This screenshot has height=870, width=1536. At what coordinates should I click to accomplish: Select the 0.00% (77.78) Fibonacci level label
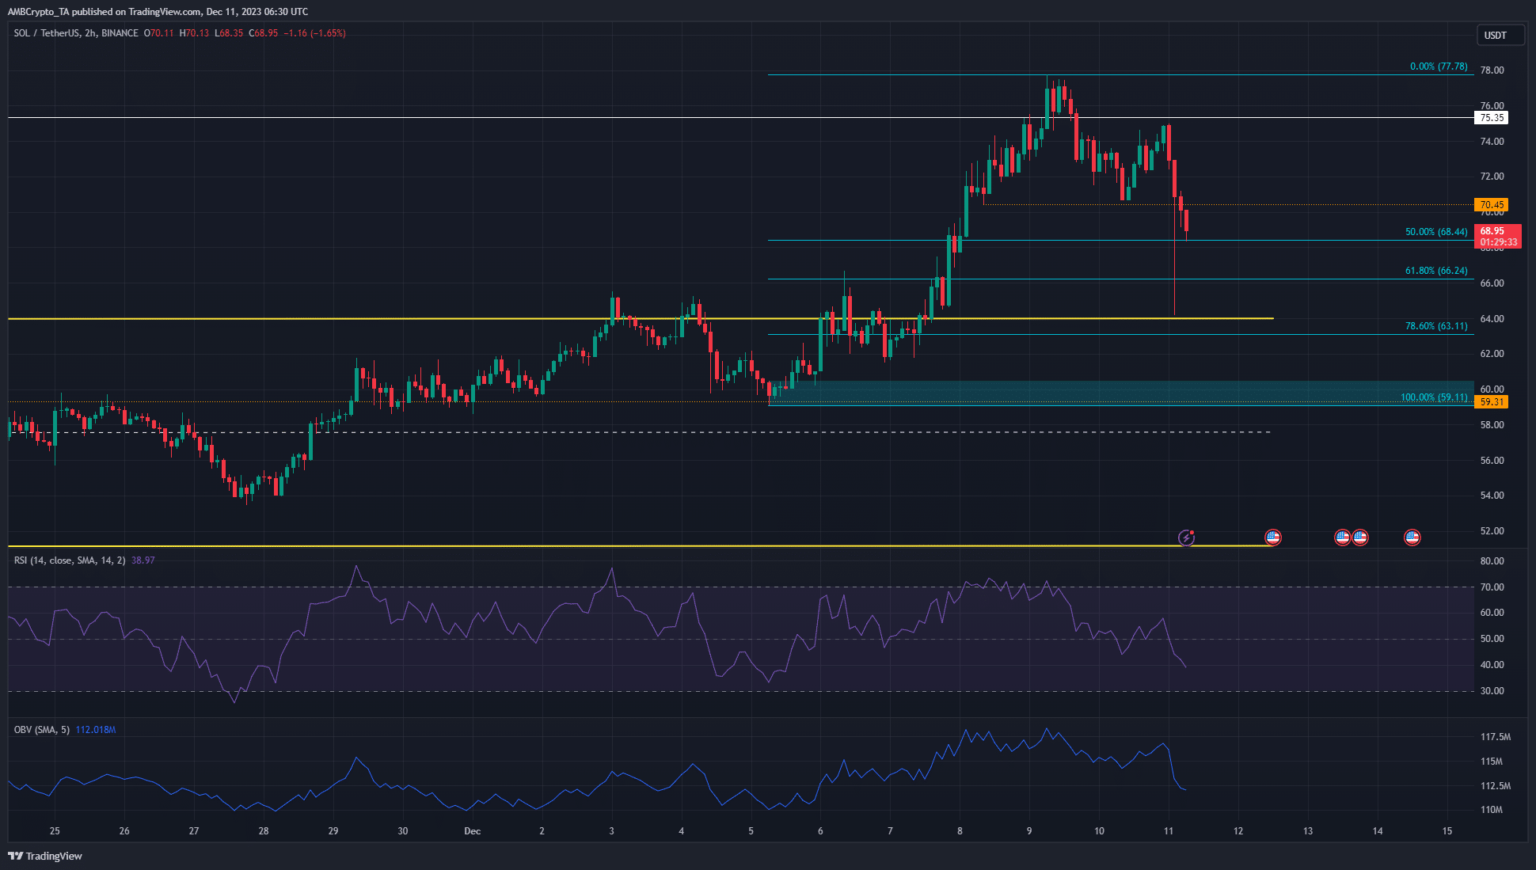1438,67
